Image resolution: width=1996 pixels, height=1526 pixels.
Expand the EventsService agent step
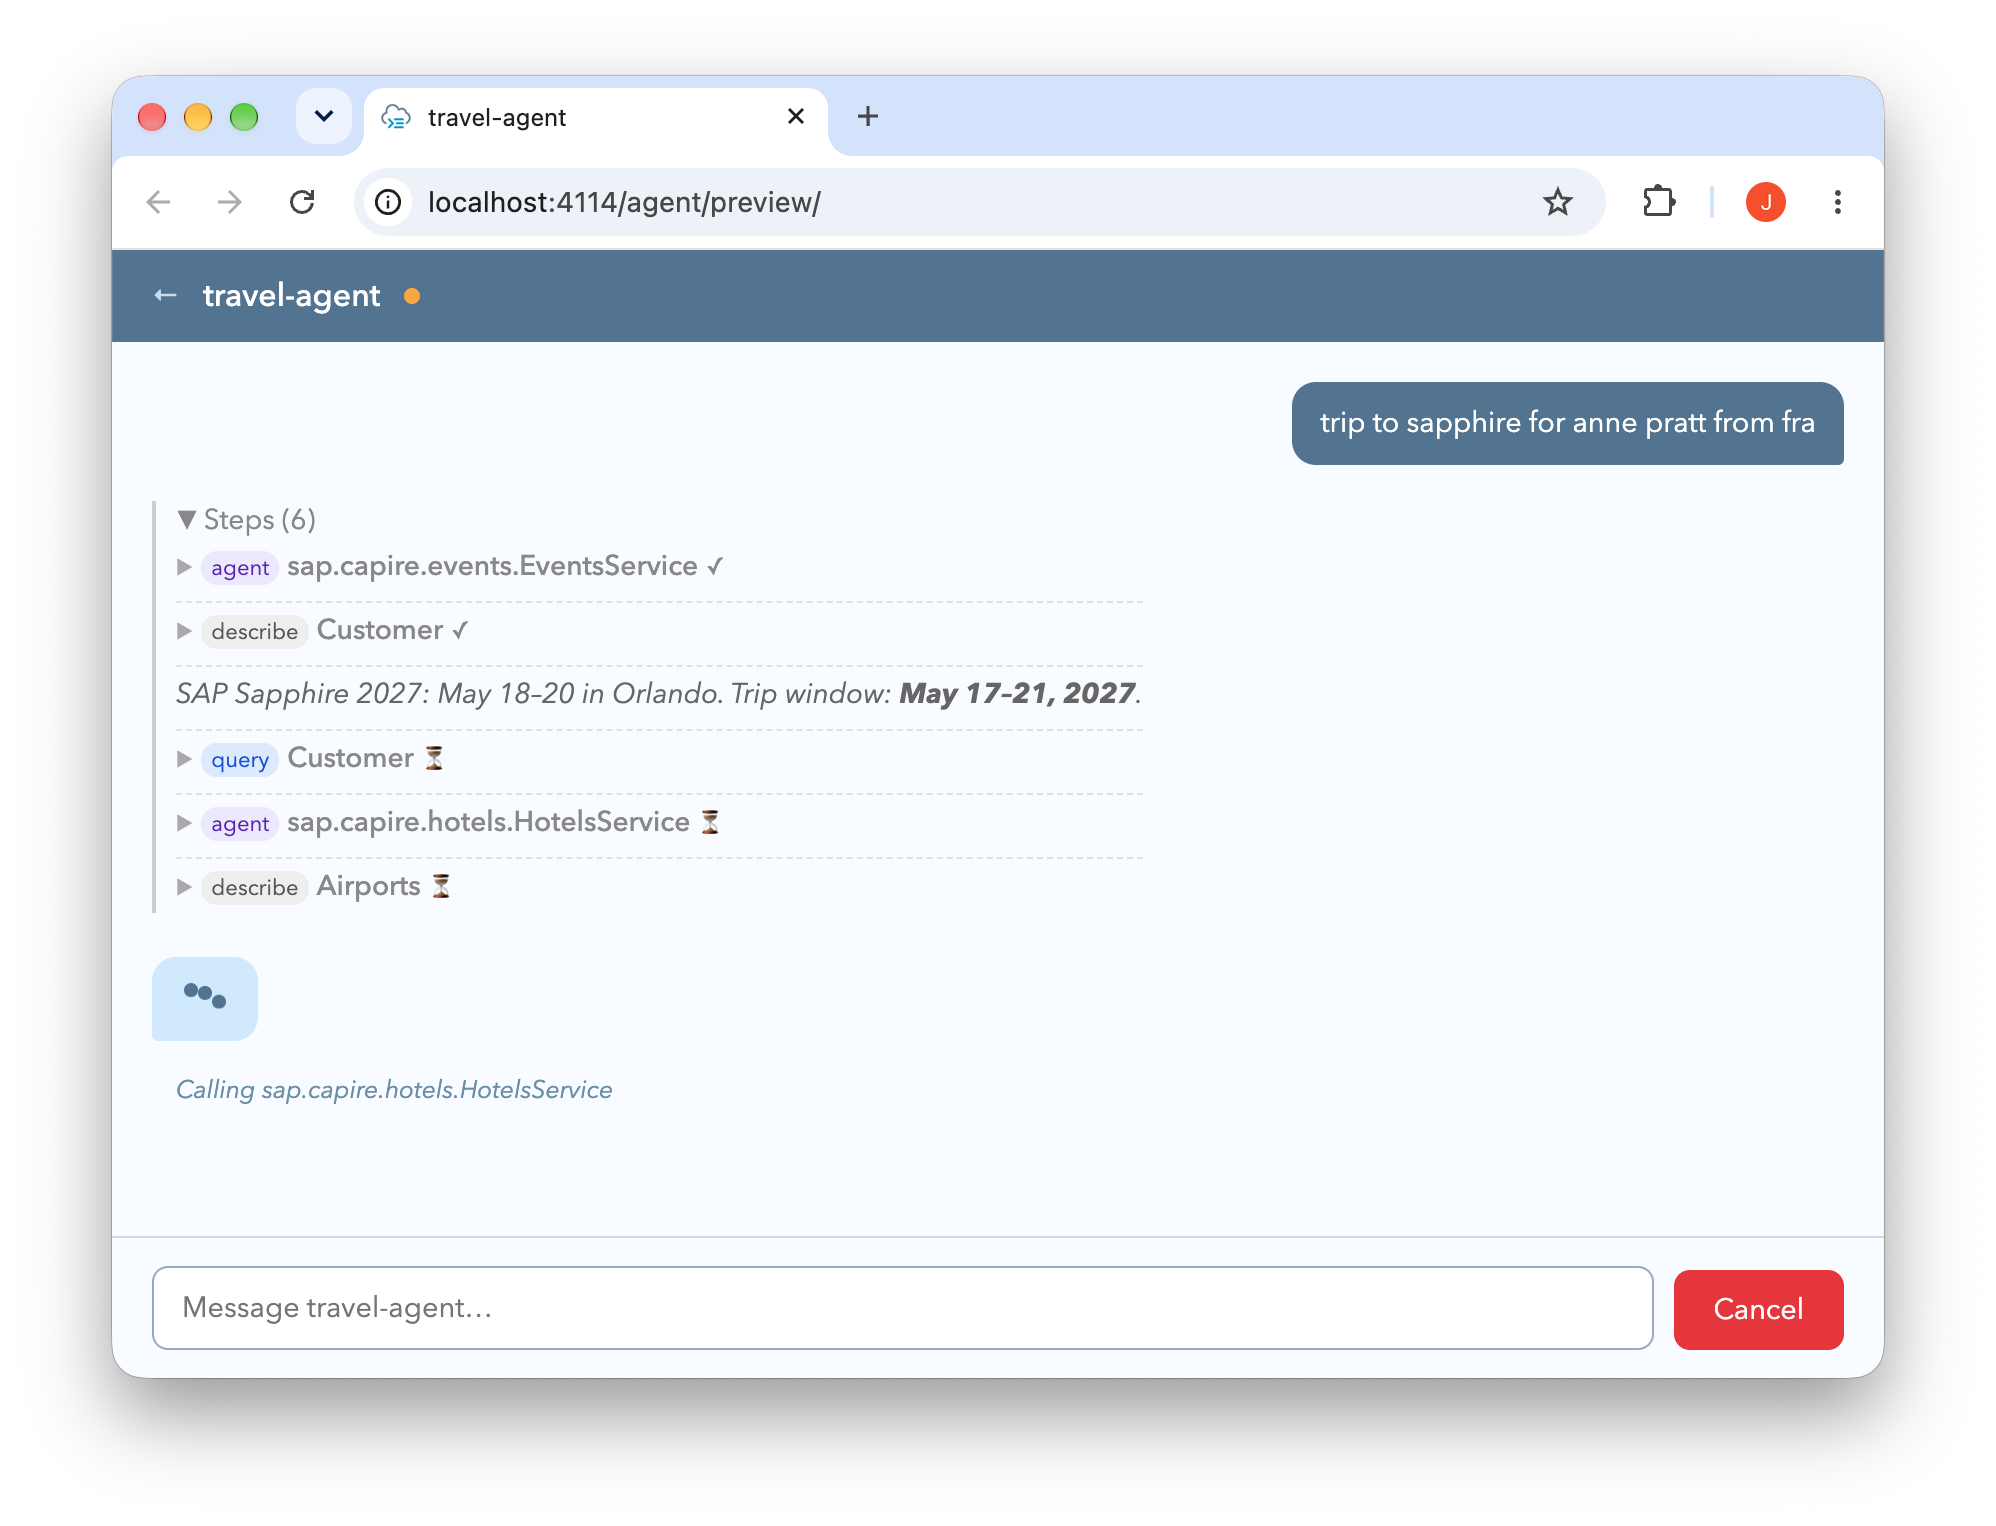[184, 567]
